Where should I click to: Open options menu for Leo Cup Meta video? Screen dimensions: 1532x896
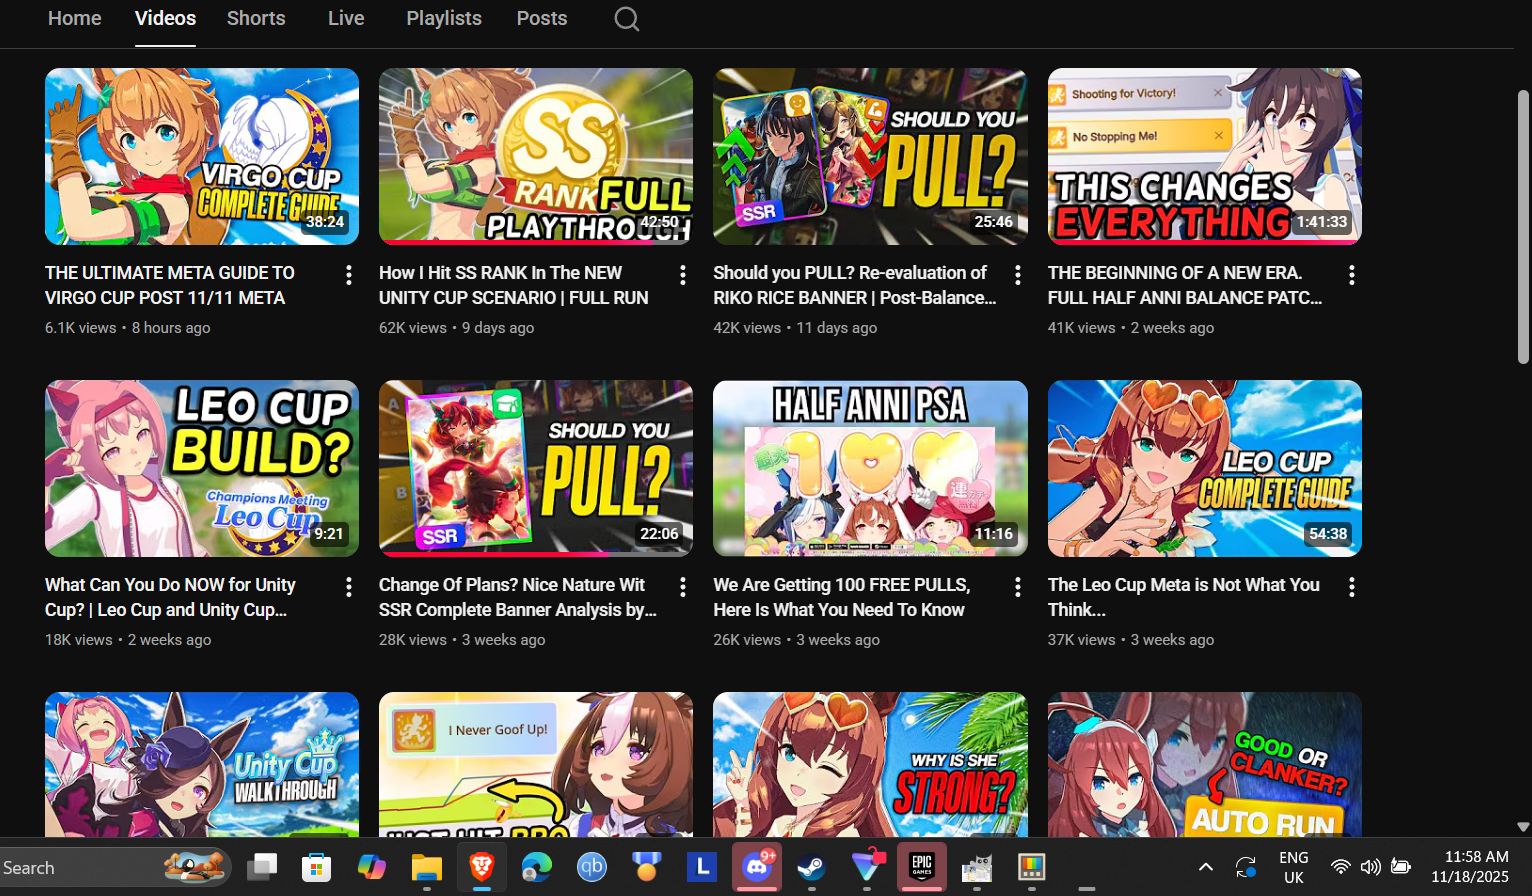coord(1352,587)
